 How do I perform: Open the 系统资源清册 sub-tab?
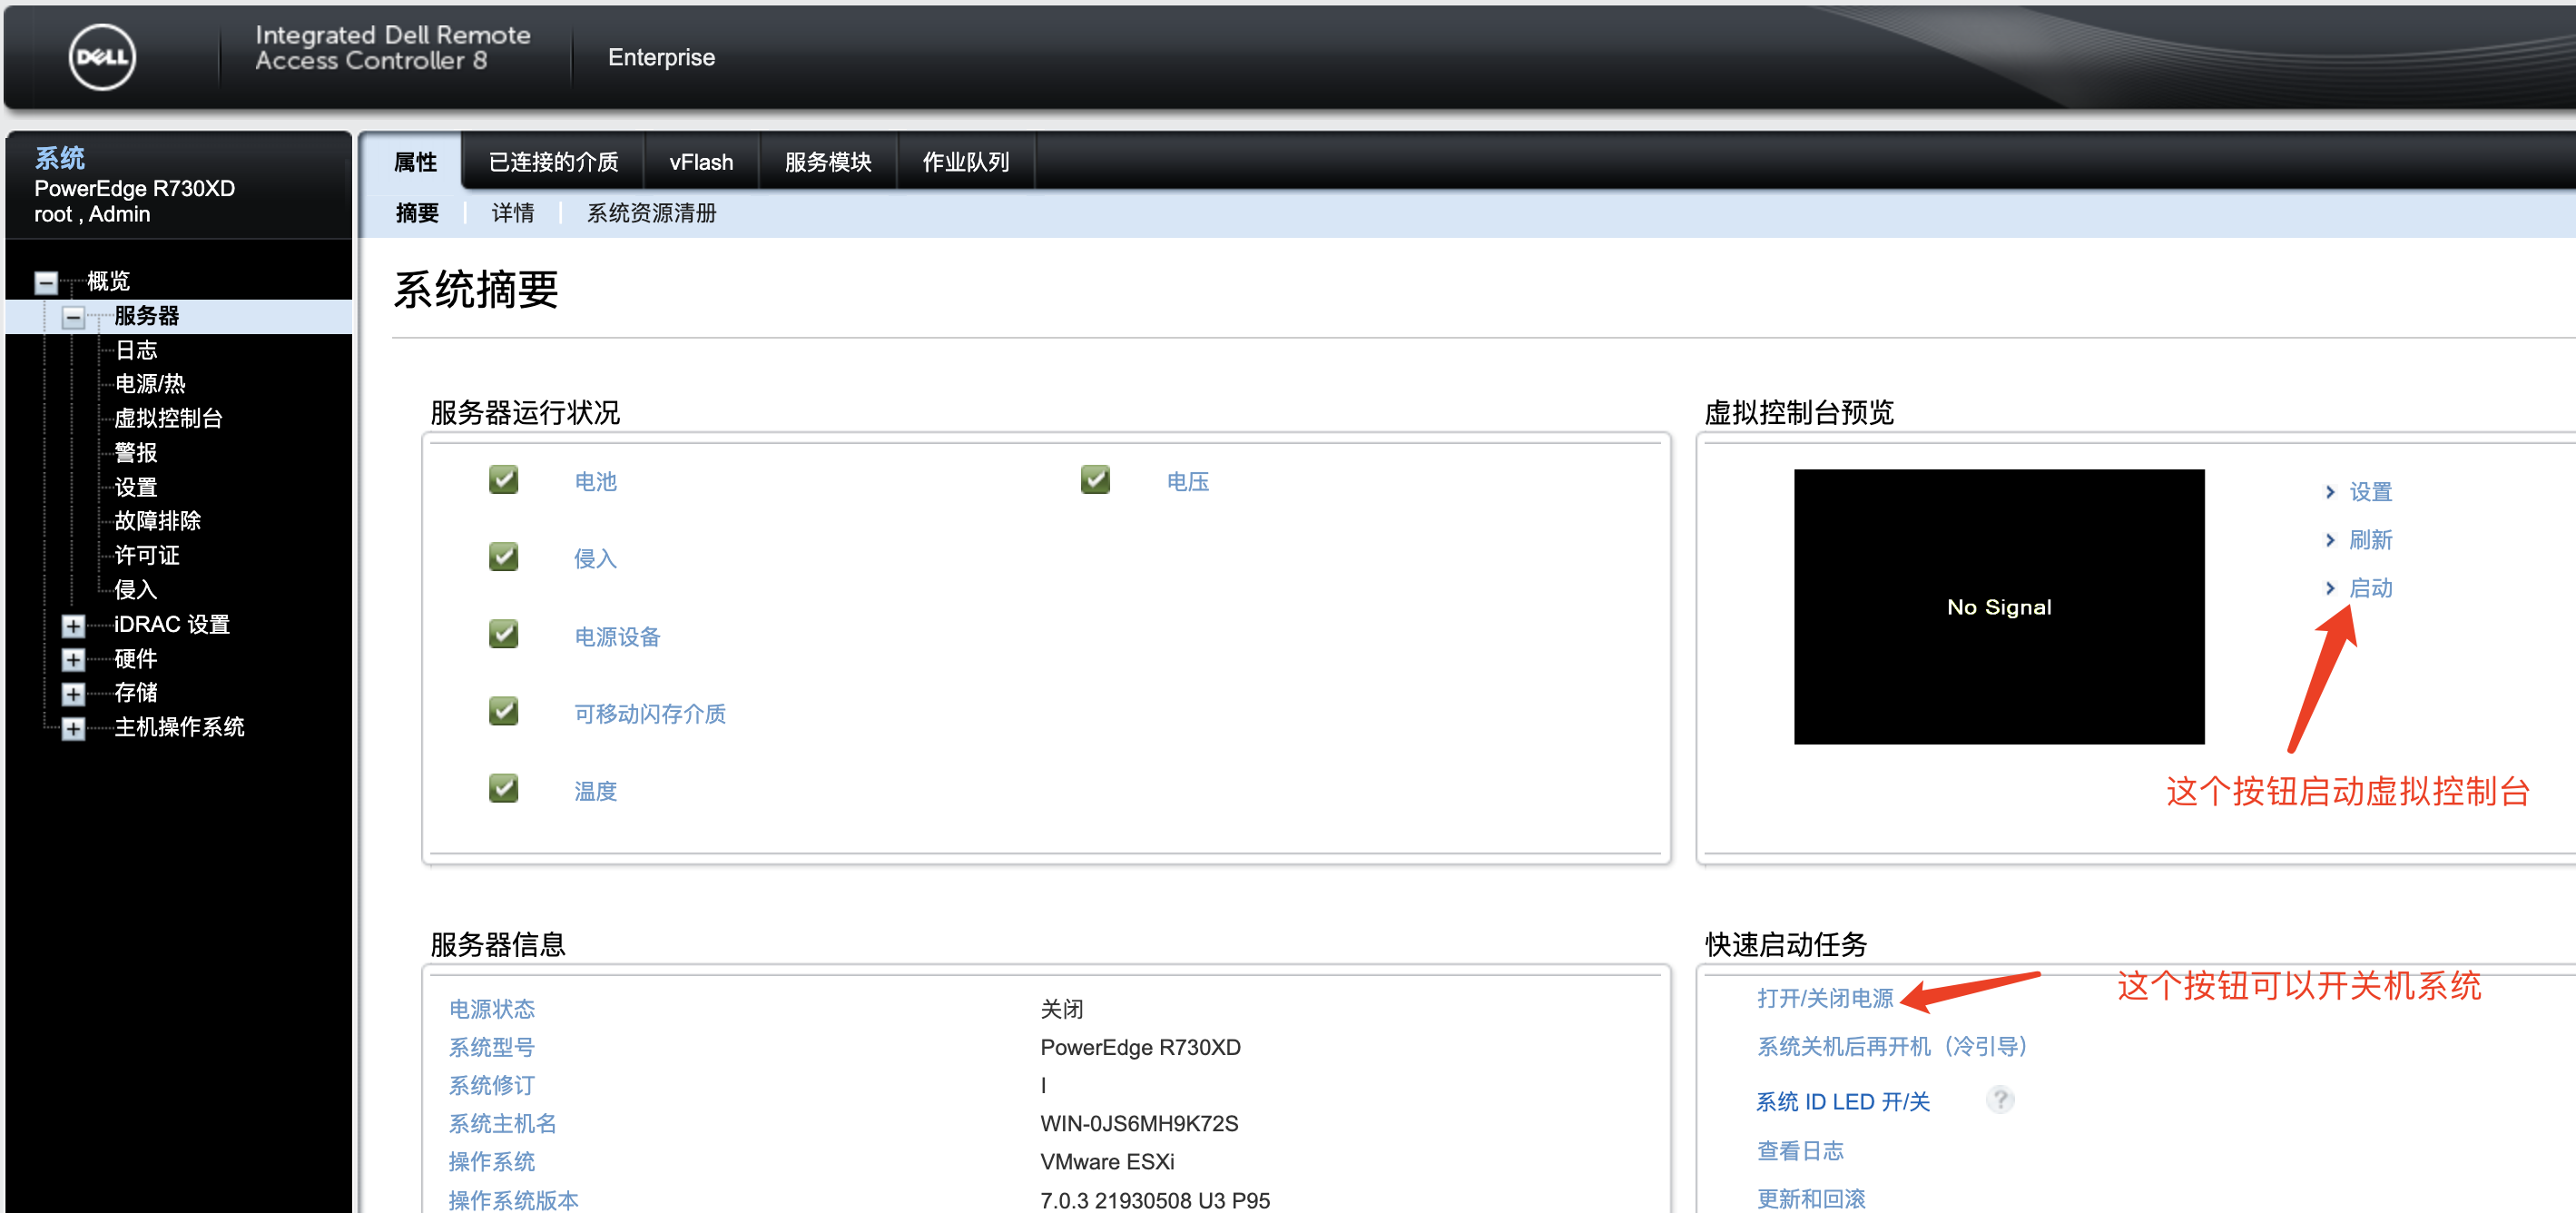tap(651, 213)
